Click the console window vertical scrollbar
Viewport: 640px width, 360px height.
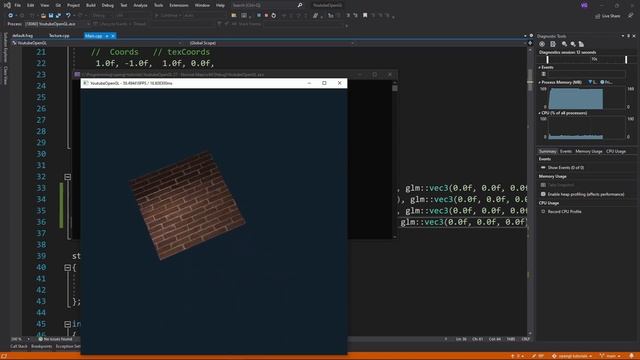click(395, 160)
